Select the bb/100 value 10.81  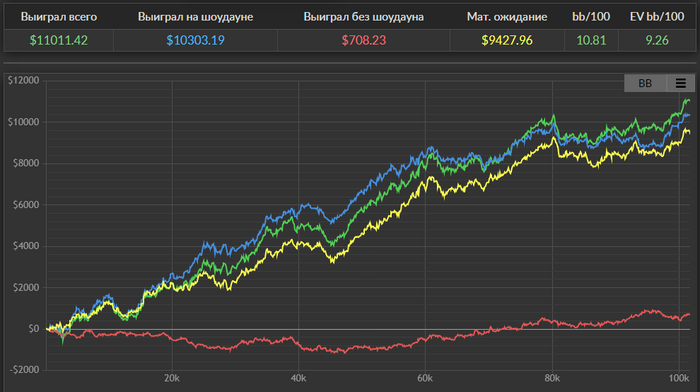591,41
